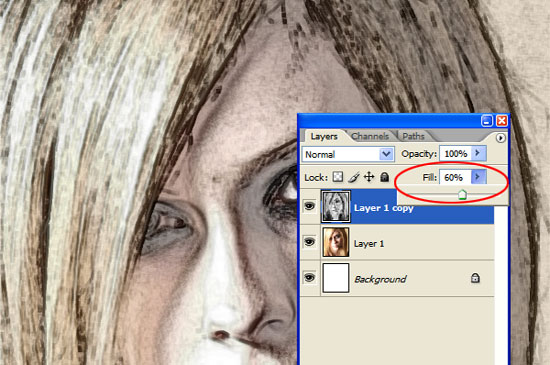Click the Fill slider handle
This screenshot has height=365, width=550.
tap(462, 195)
